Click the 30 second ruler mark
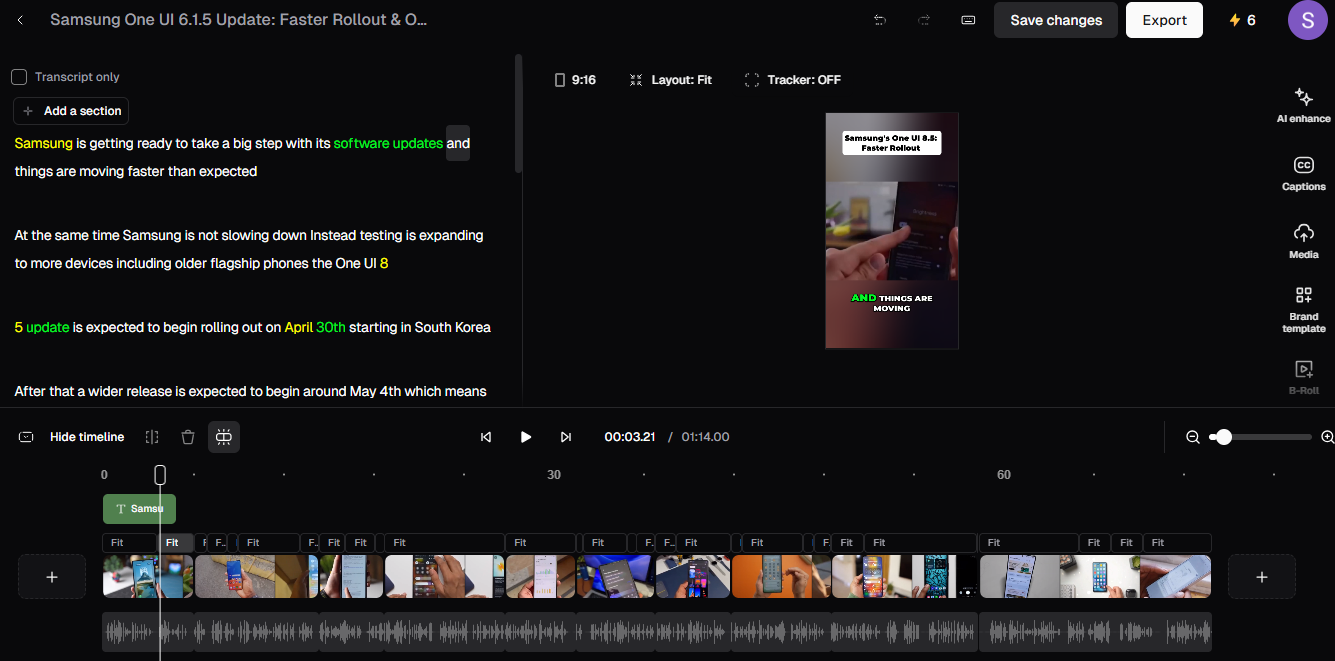Viewport: 1335px width, 661px height. click(x=554, y=475)
